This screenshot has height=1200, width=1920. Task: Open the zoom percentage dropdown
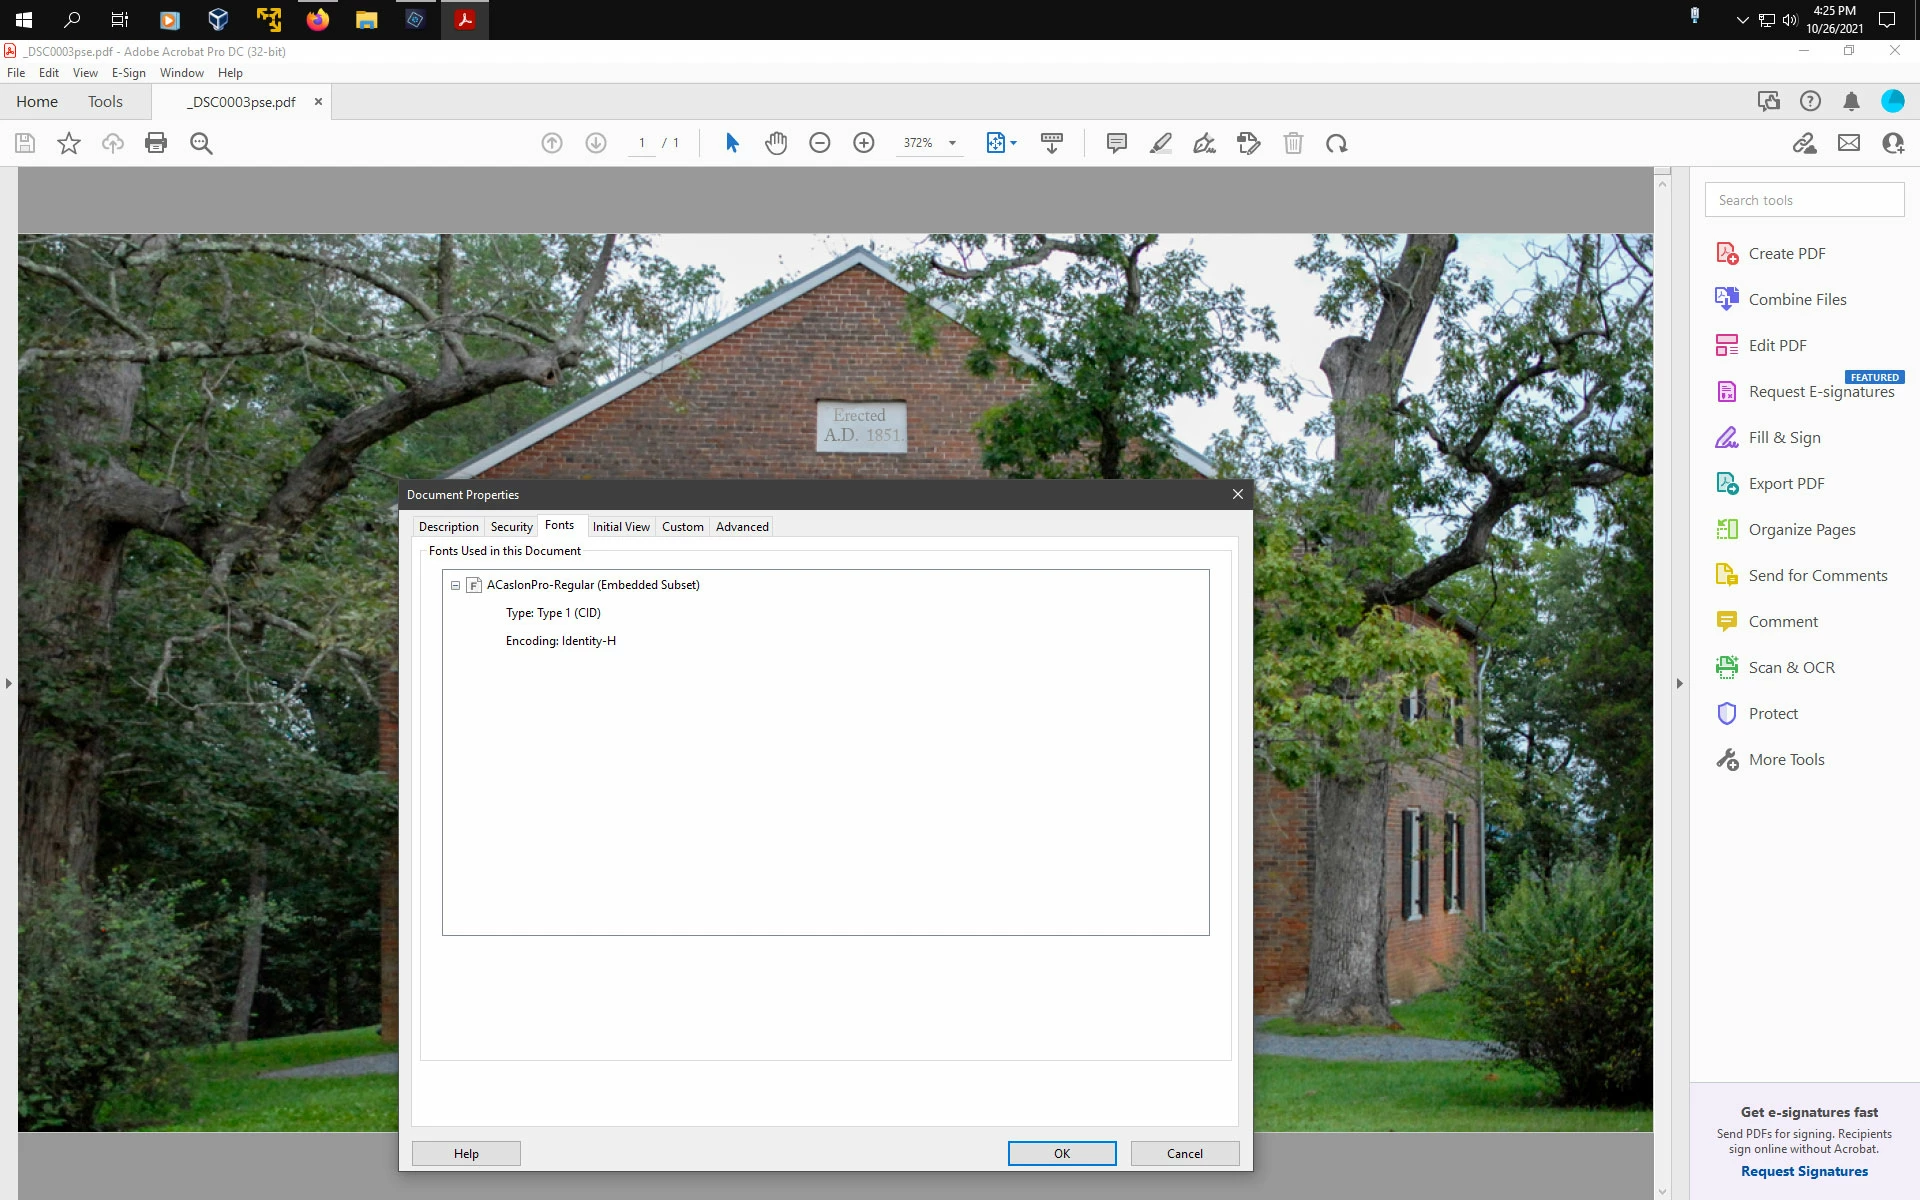(x=952, y=143)
